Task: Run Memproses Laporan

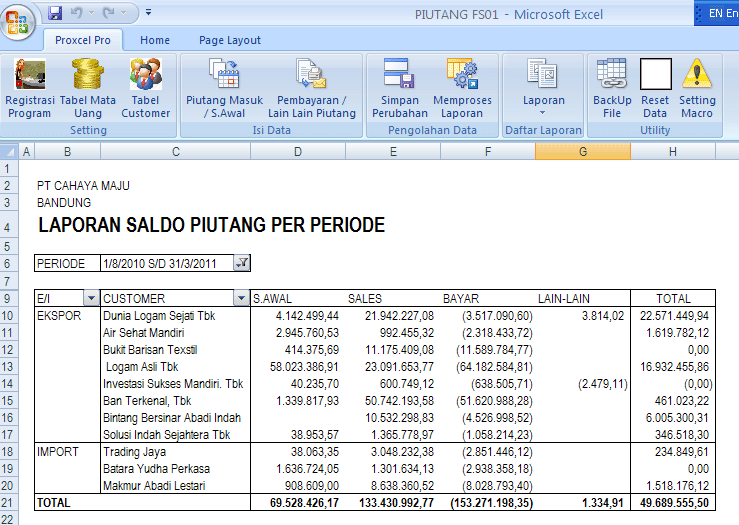Action: pyautogui.click(x=462, y=88)
